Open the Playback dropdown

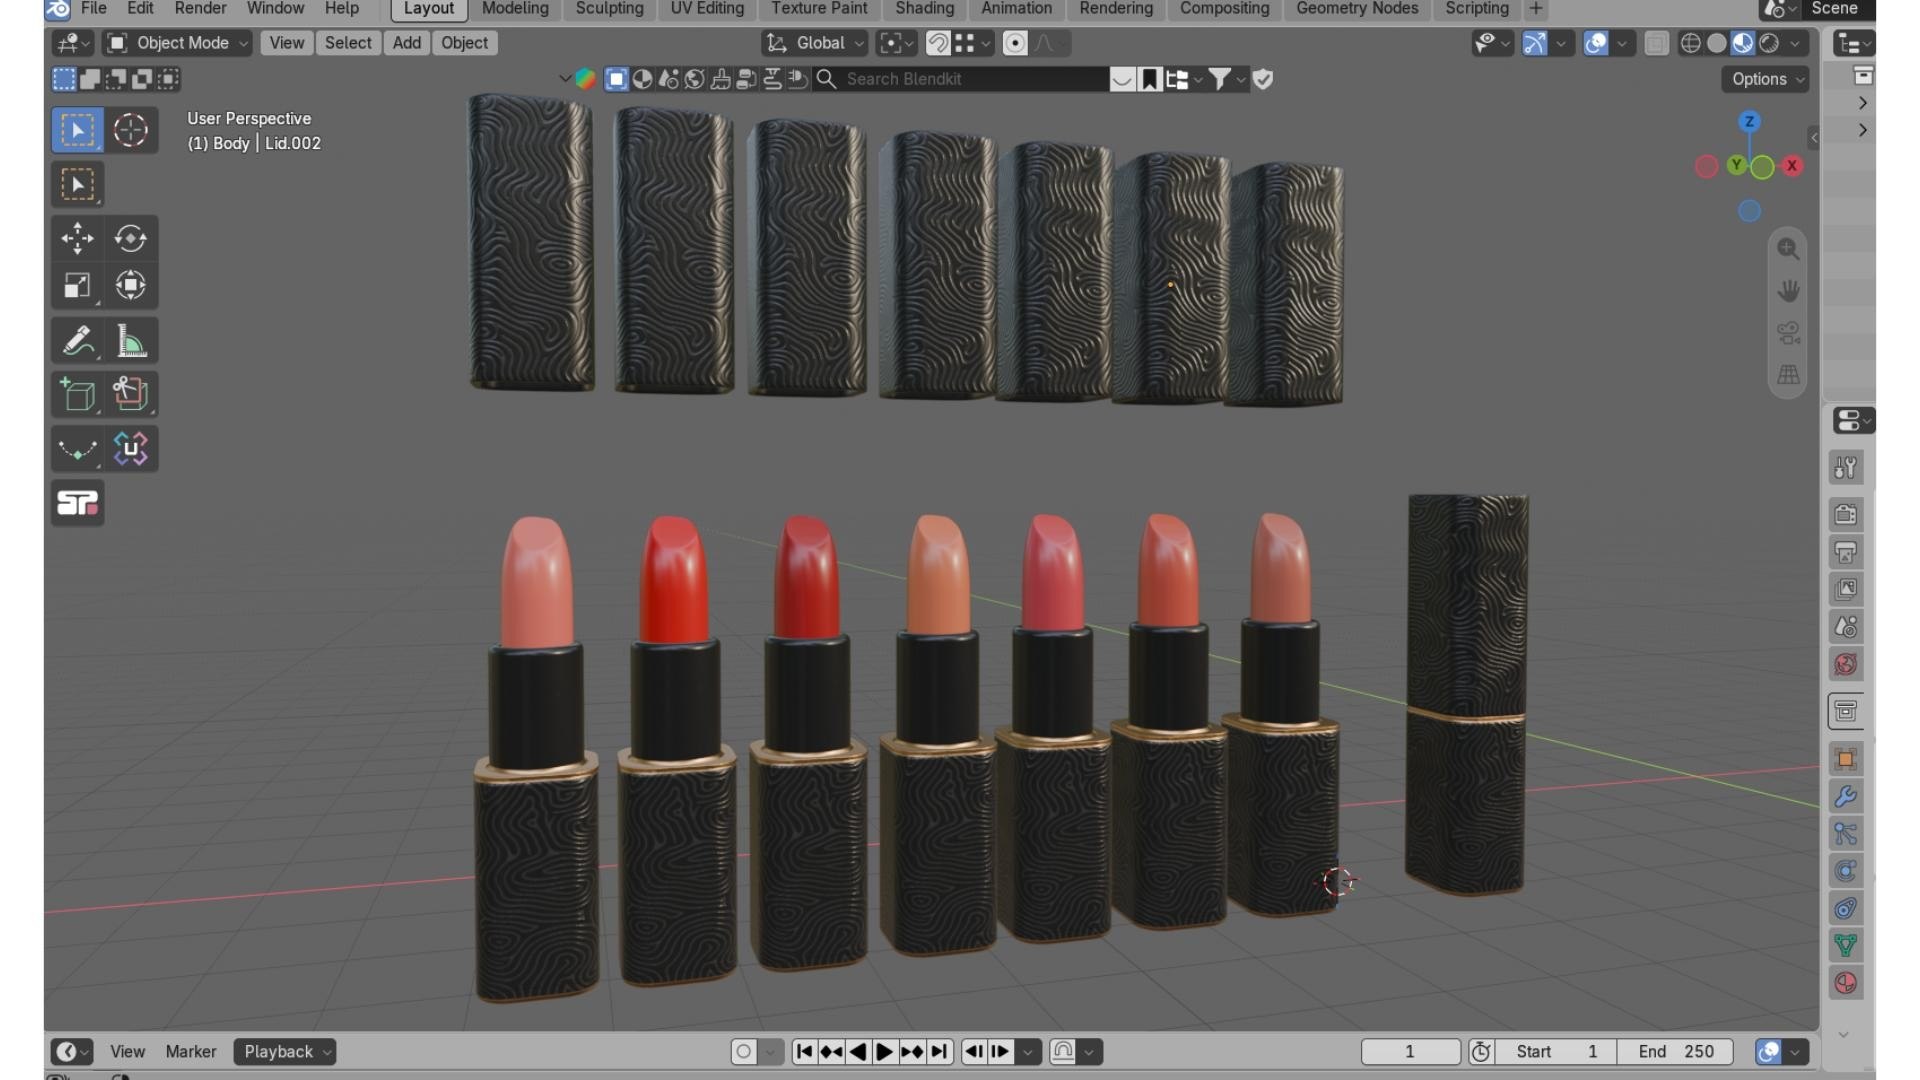[x=285, y=1052]
